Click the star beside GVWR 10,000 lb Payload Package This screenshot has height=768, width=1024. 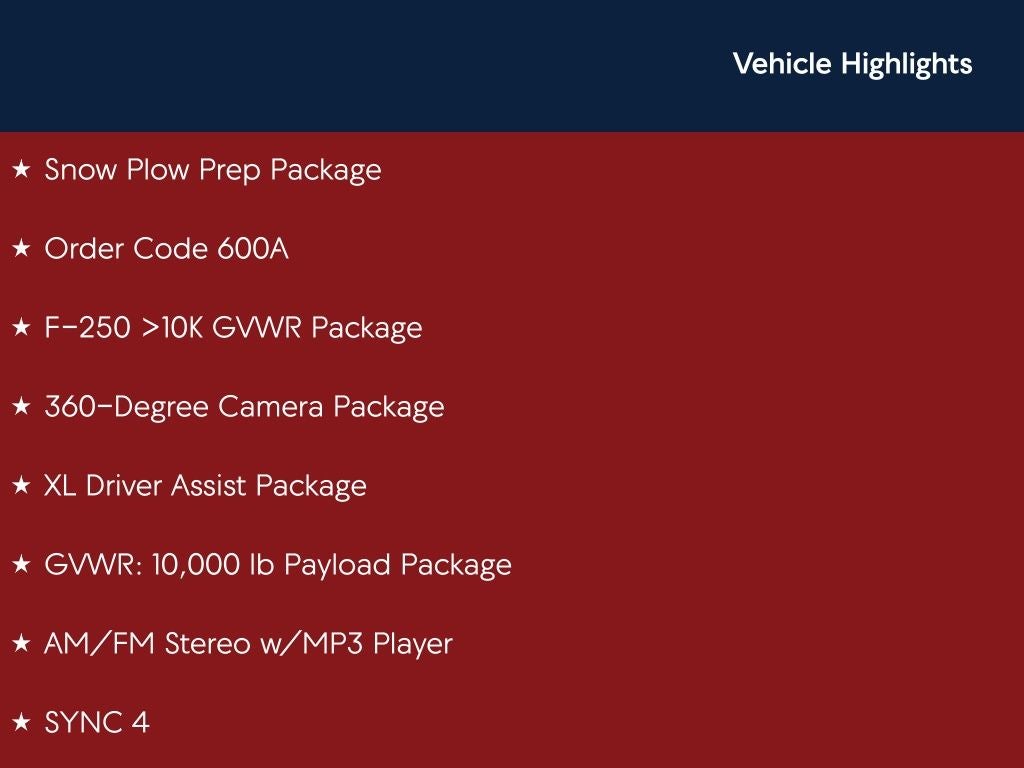(21, 565)
